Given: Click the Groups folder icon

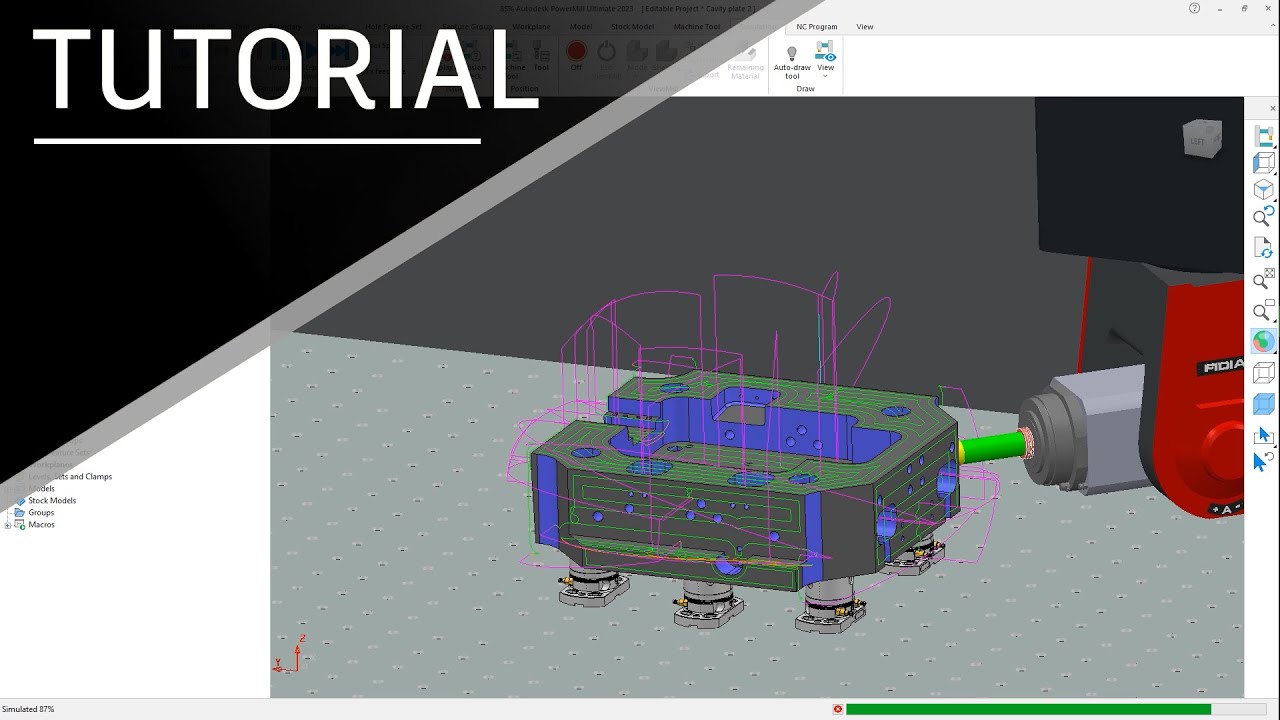Looking at the screenshot, I should (19, 512).
